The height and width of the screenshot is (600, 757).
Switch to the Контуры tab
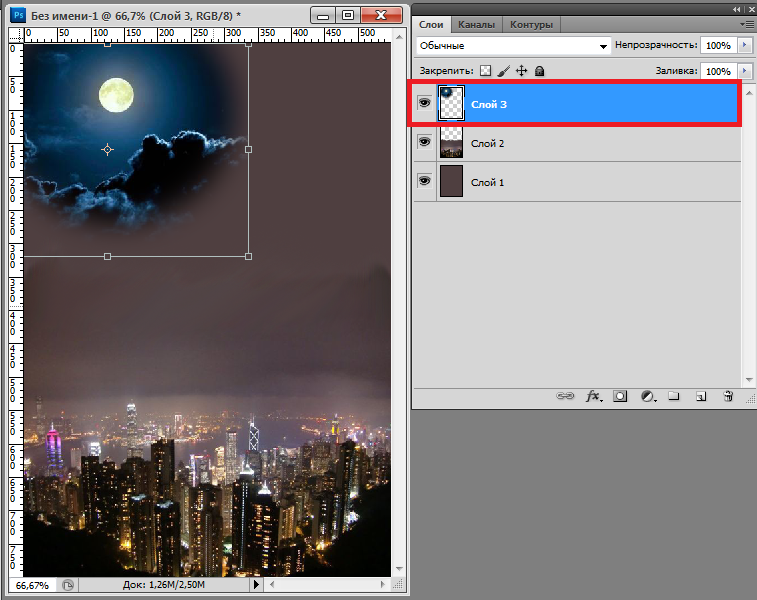(x=531, y=25)
